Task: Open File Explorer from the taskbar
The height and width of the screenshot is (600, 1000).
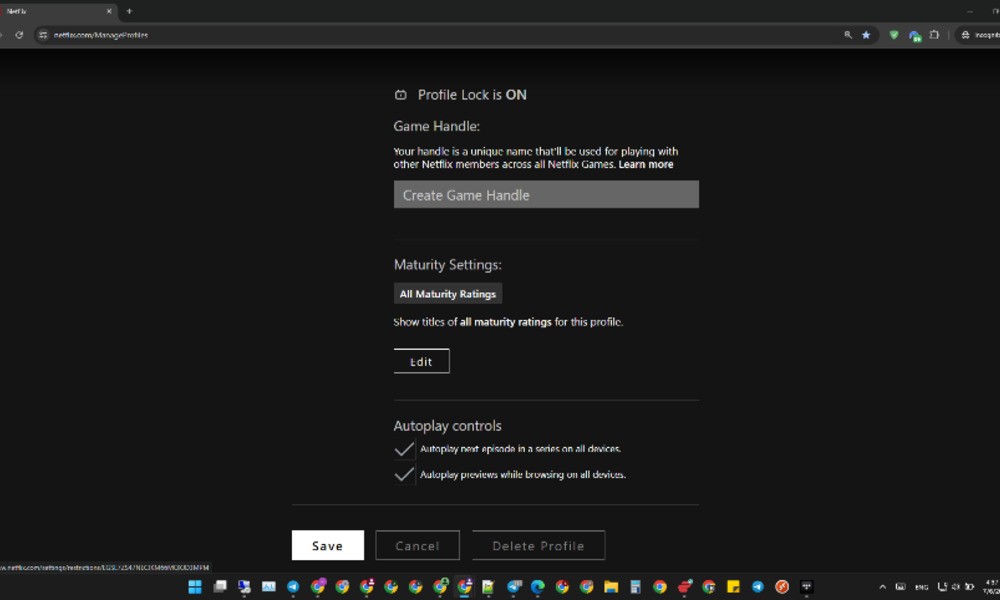Action: point(611,587)
